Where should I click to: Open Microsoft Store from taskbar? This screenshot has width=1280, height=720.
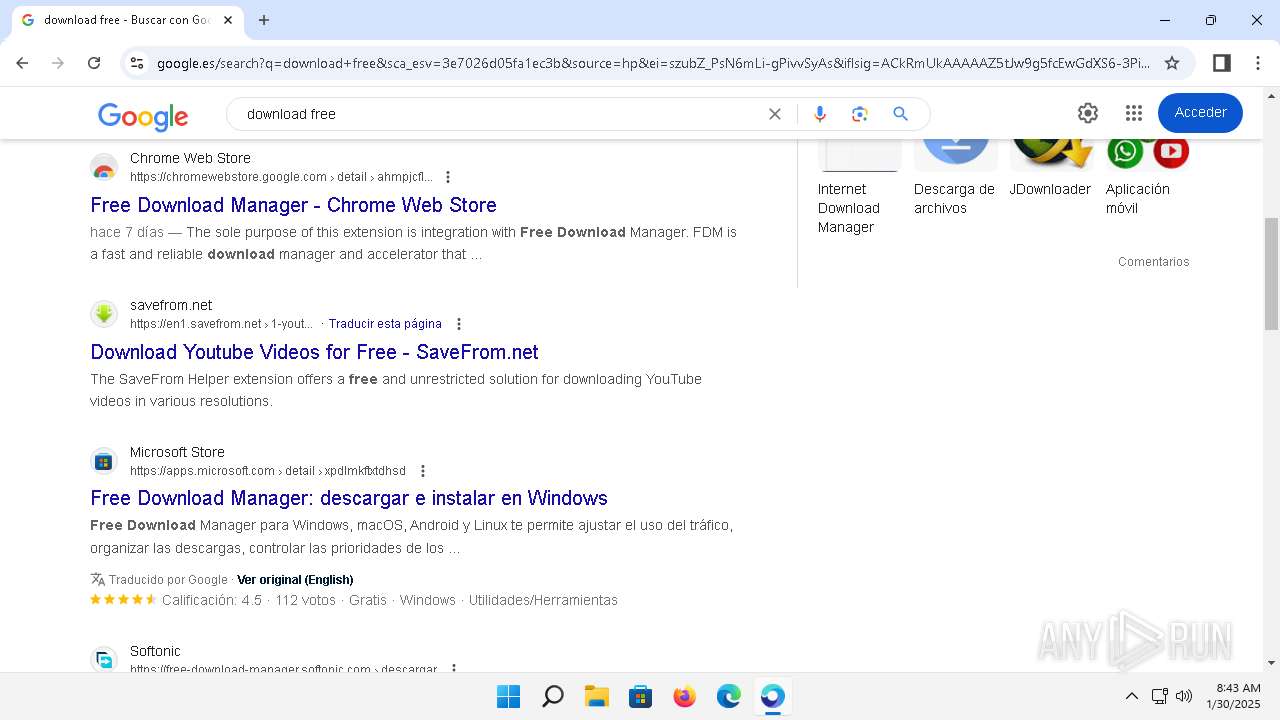pos(640,696)
